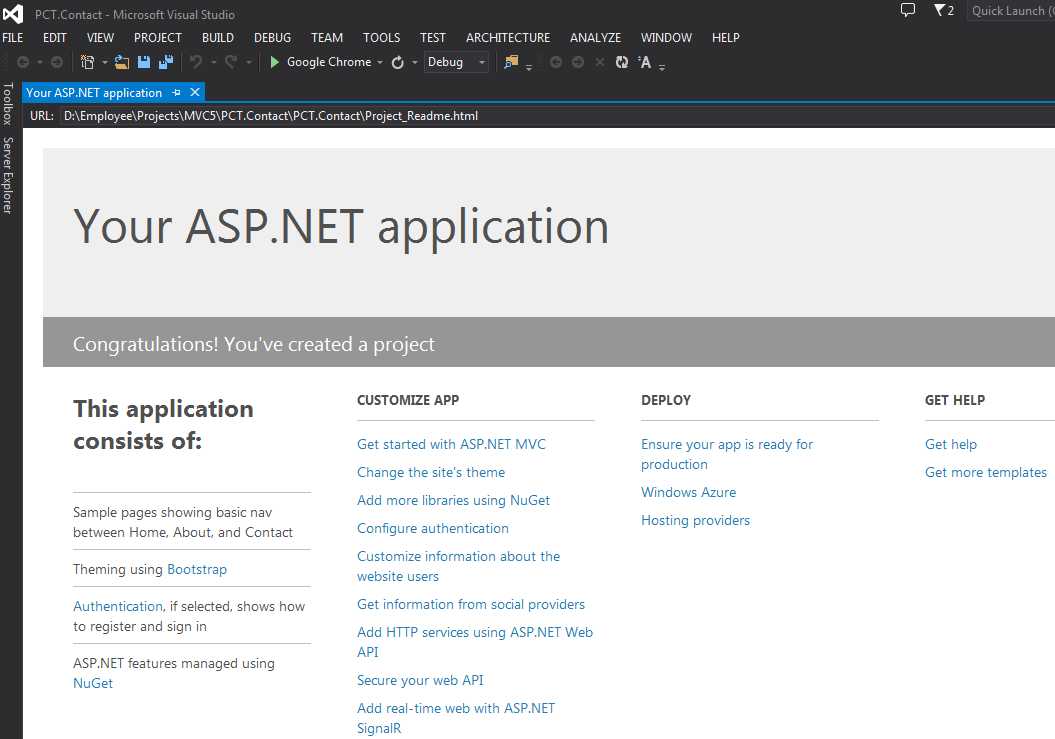Click the browser Back icon in web toolbar
Image resolution: width=1055 pixels, height=739 pixels.
click(556, 62)
